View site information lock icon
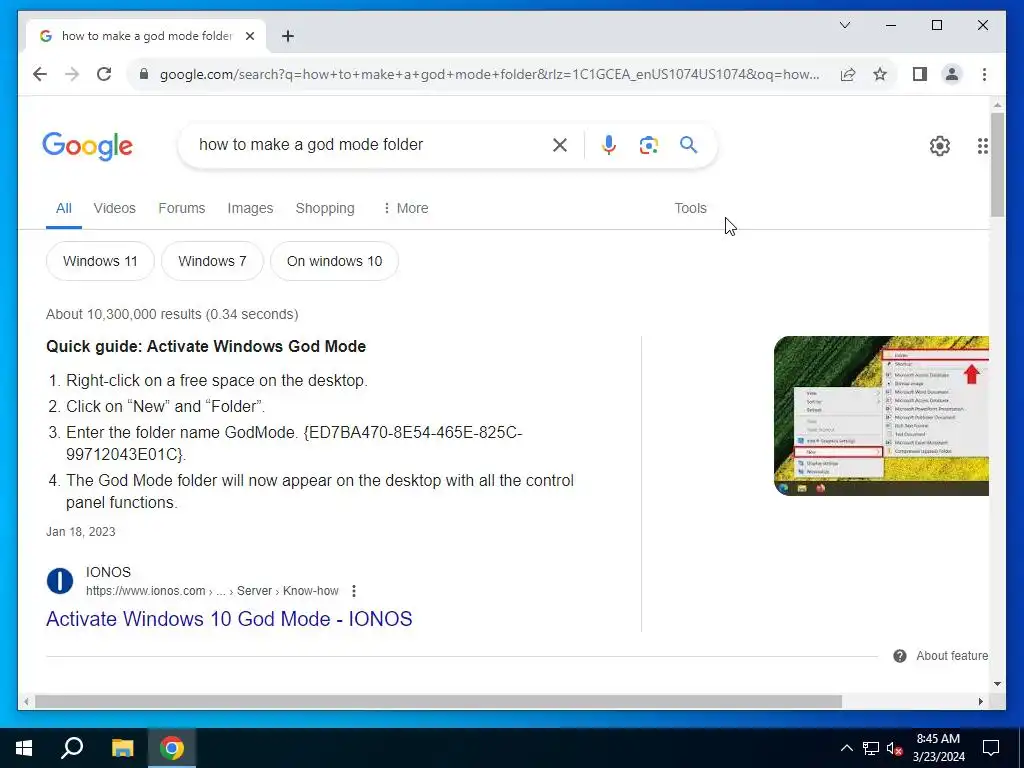Viewport: 1024px width, 768px height. 144,74
